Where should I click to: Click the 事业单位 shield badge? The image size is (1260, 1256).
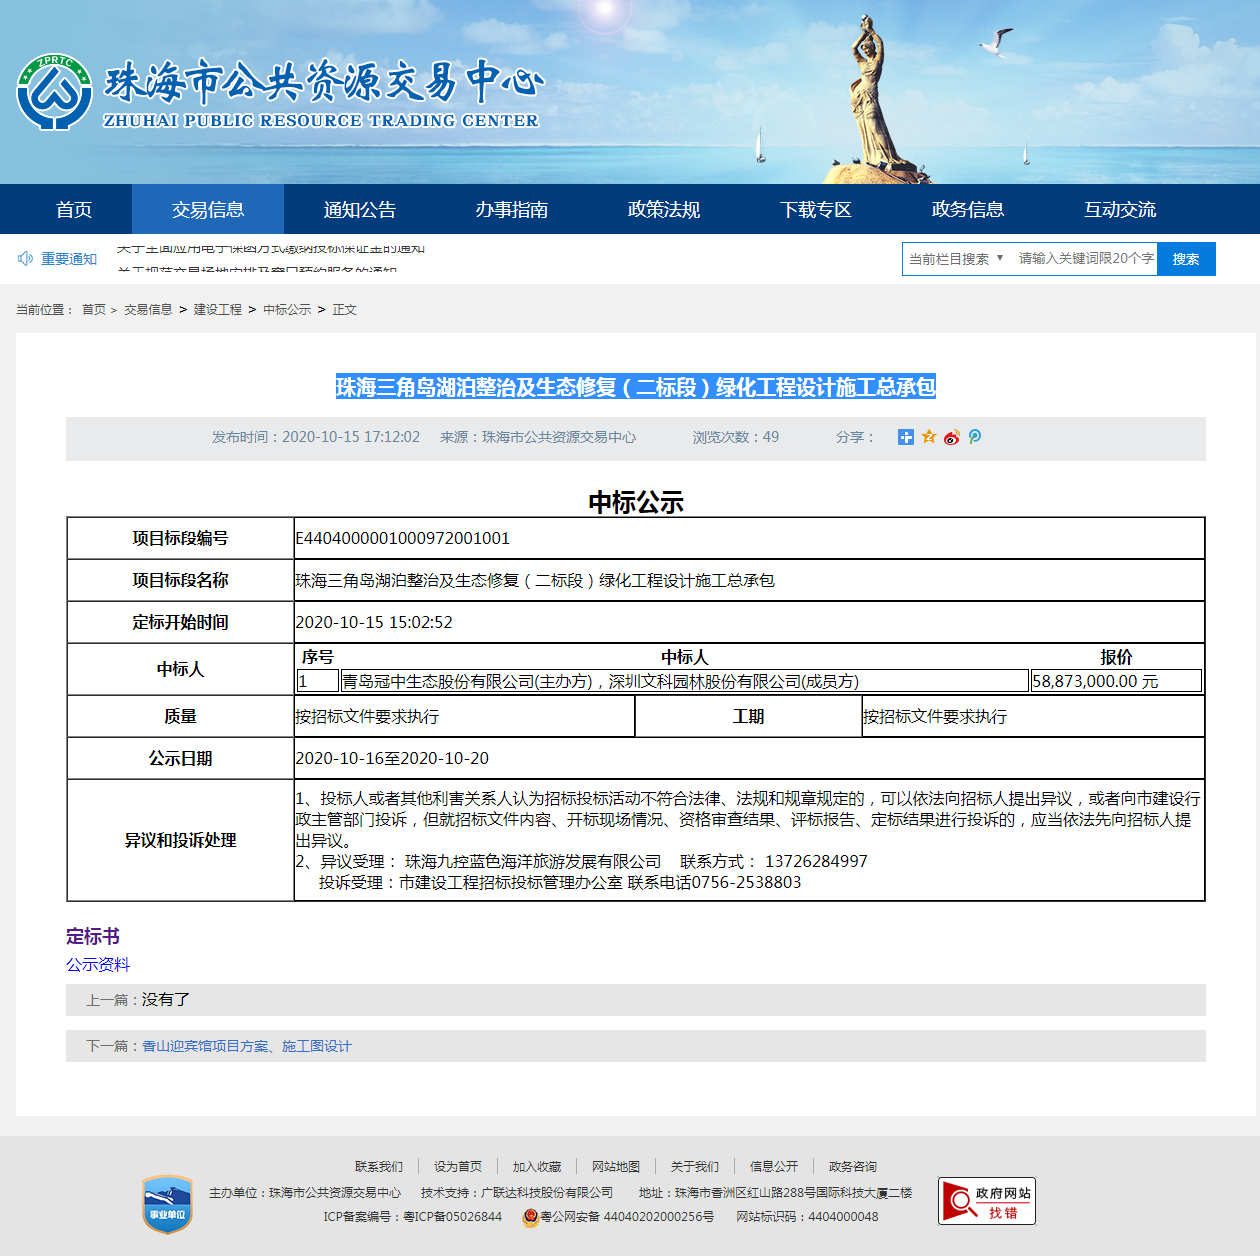pyautogui.click(x=167, y=1204)
